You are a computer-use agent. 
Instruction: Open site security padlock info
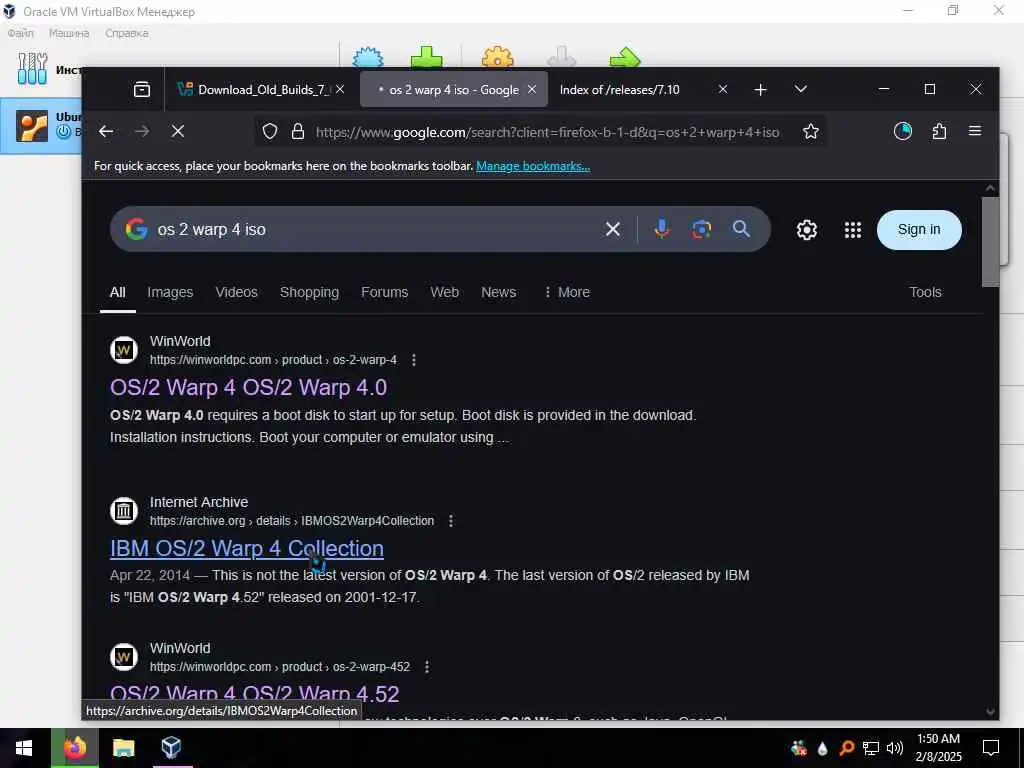point(298,132)
